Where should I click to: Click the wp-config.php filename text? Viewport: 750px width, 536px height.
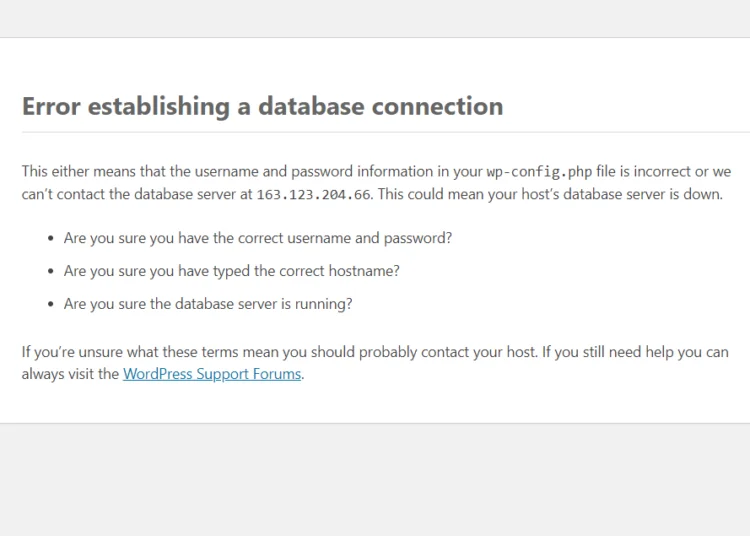(539, 172)
